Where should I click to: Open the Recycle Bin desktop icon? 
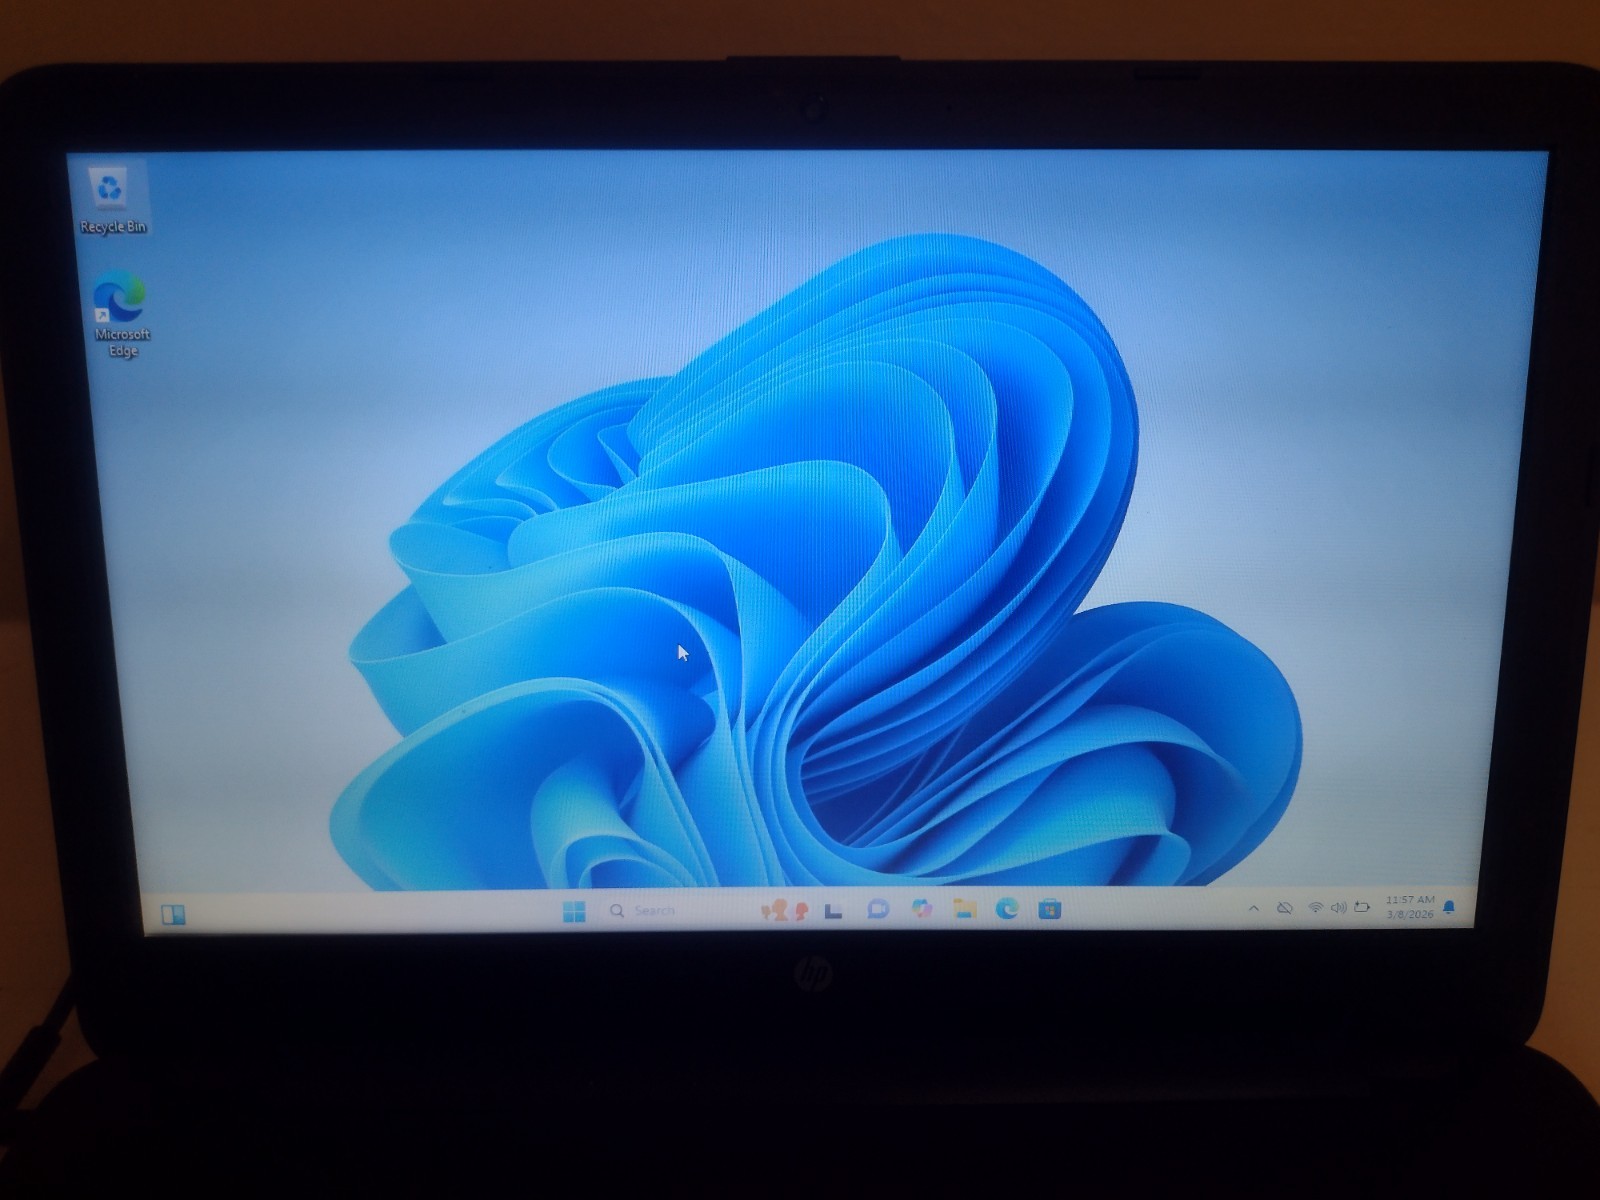[110, 200]
